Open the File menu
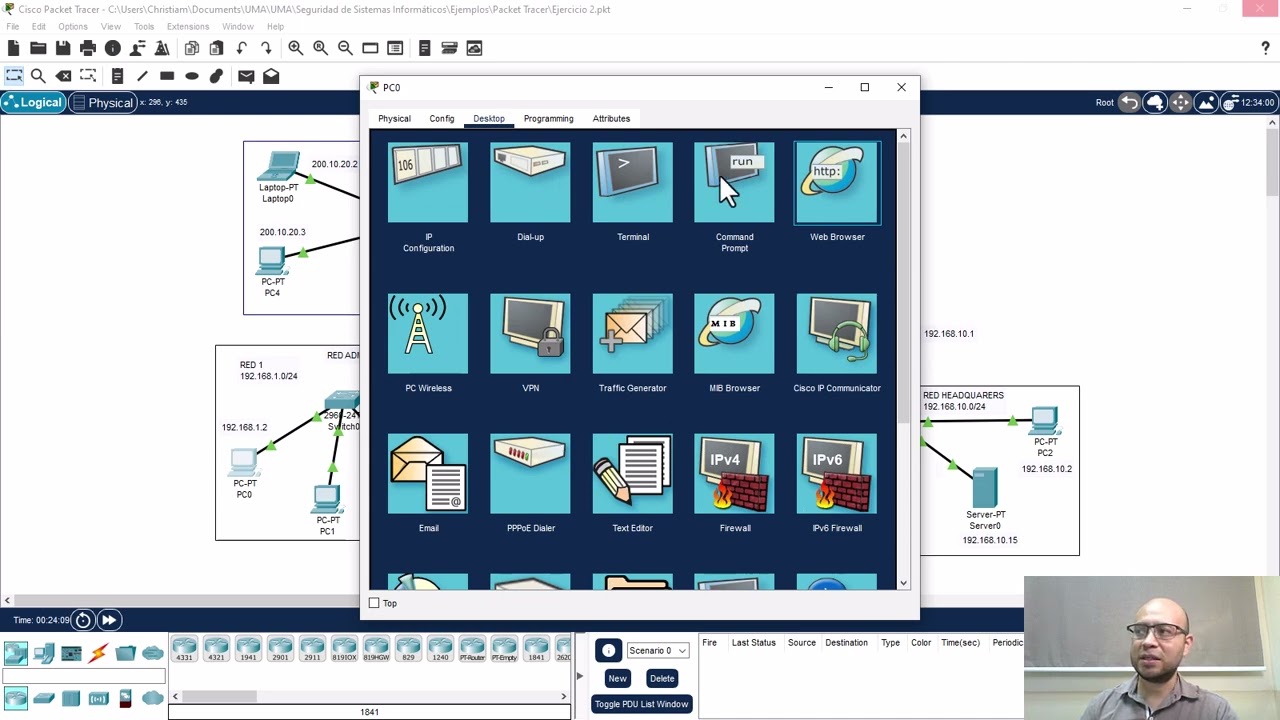This screenshot has height=720, width=1280. pos(13,26)
